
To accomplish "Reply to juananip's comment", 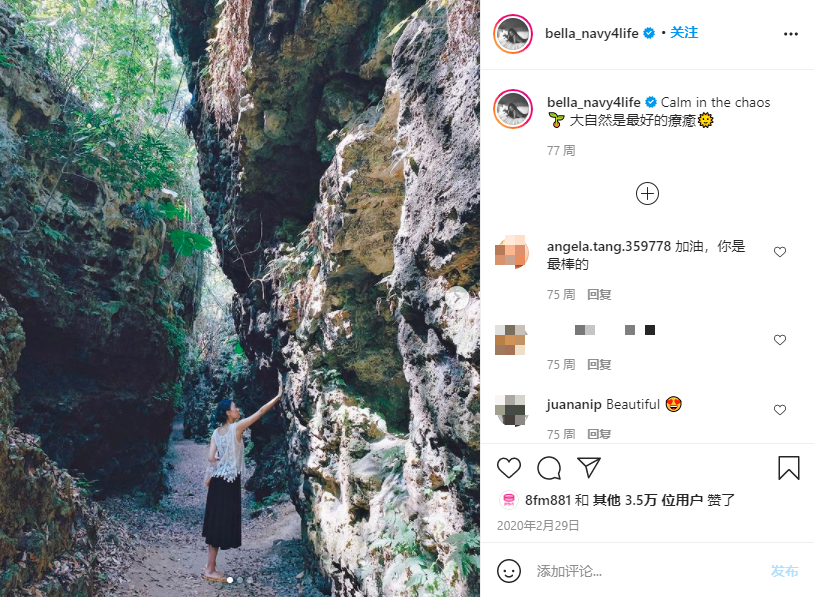I will click(599, 434).
